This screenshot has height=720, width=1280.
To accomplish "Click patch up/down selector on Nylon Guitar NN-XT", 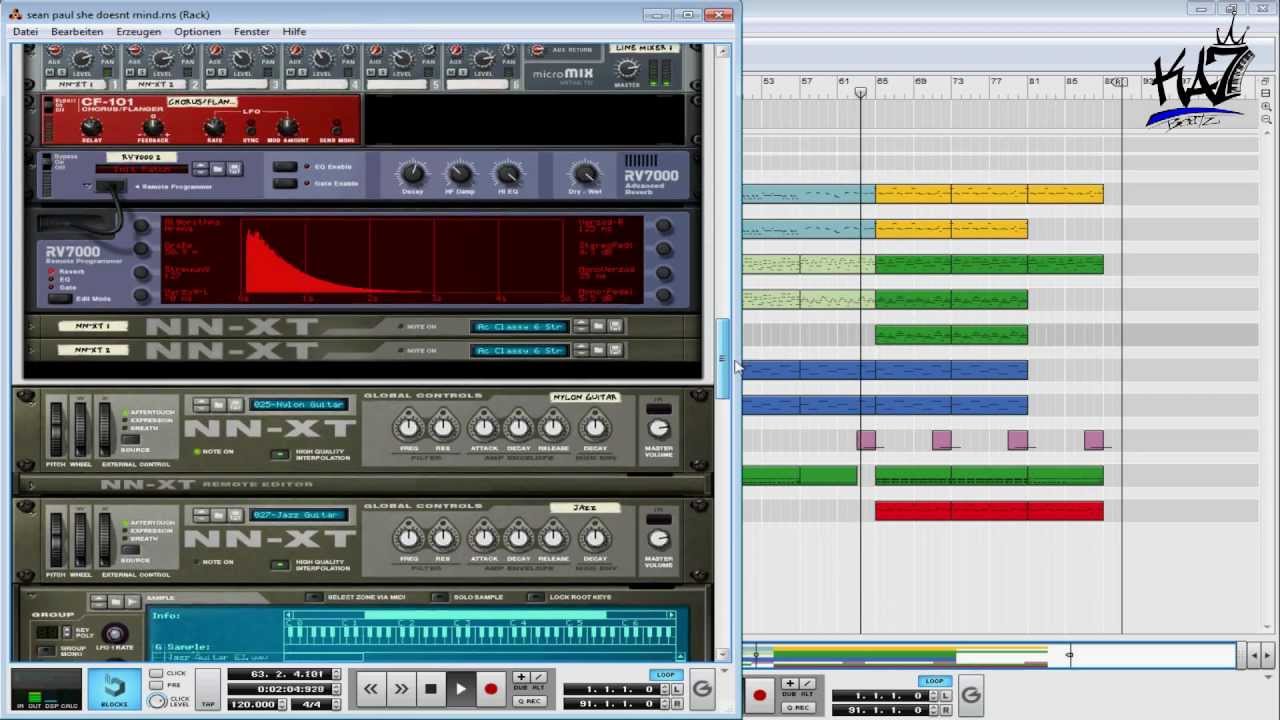I will 201,404.
